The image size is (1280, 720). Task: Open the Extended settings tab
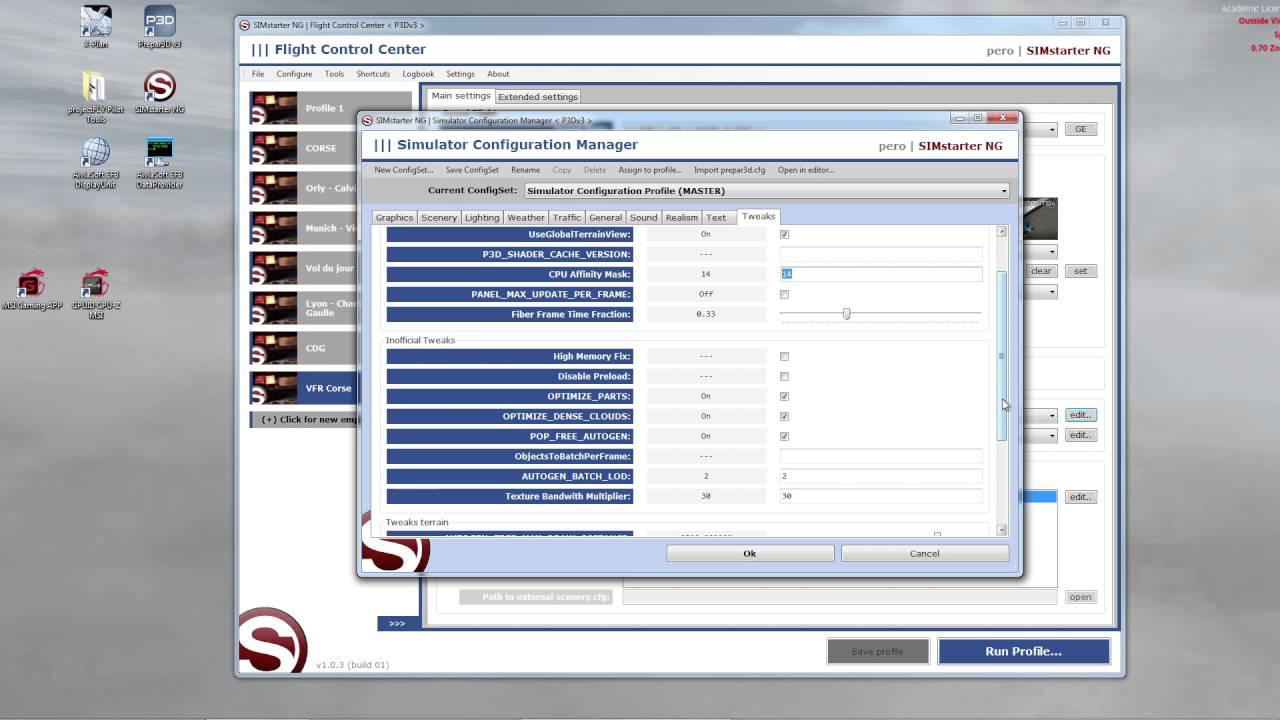tap(538, 97)
